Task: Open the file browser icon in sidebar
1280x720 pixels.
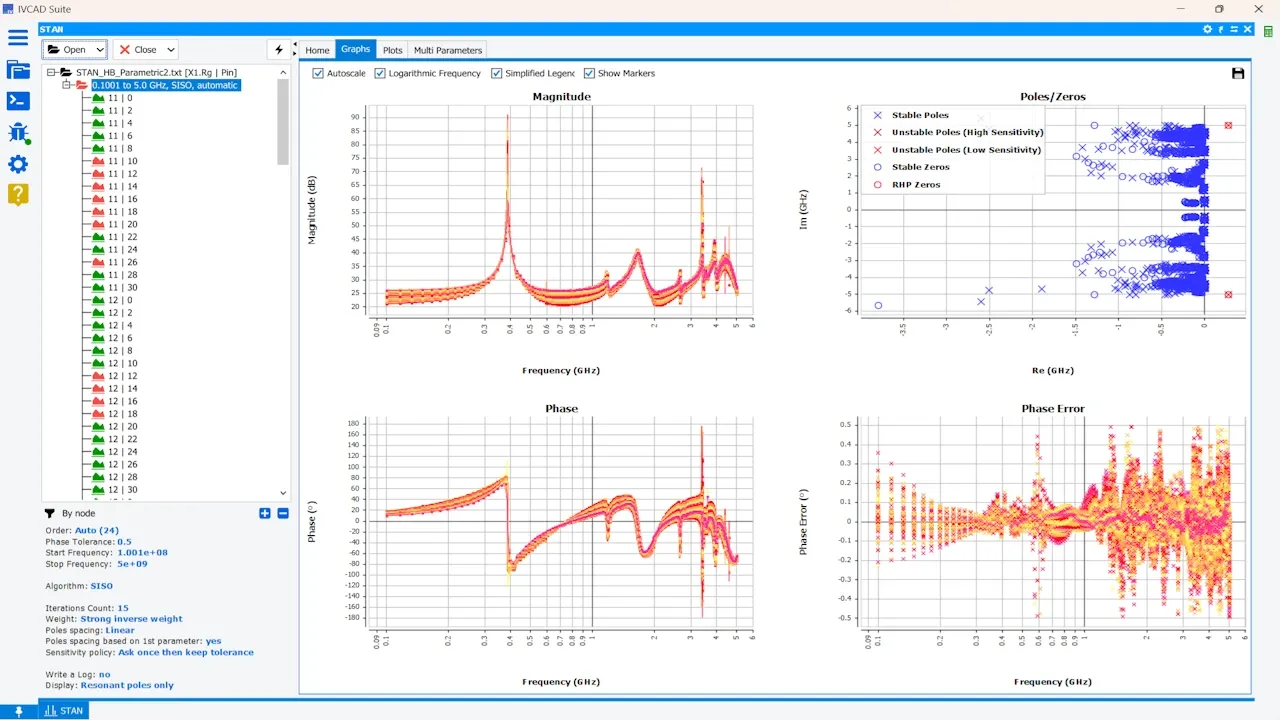Action: coord(18,70)
